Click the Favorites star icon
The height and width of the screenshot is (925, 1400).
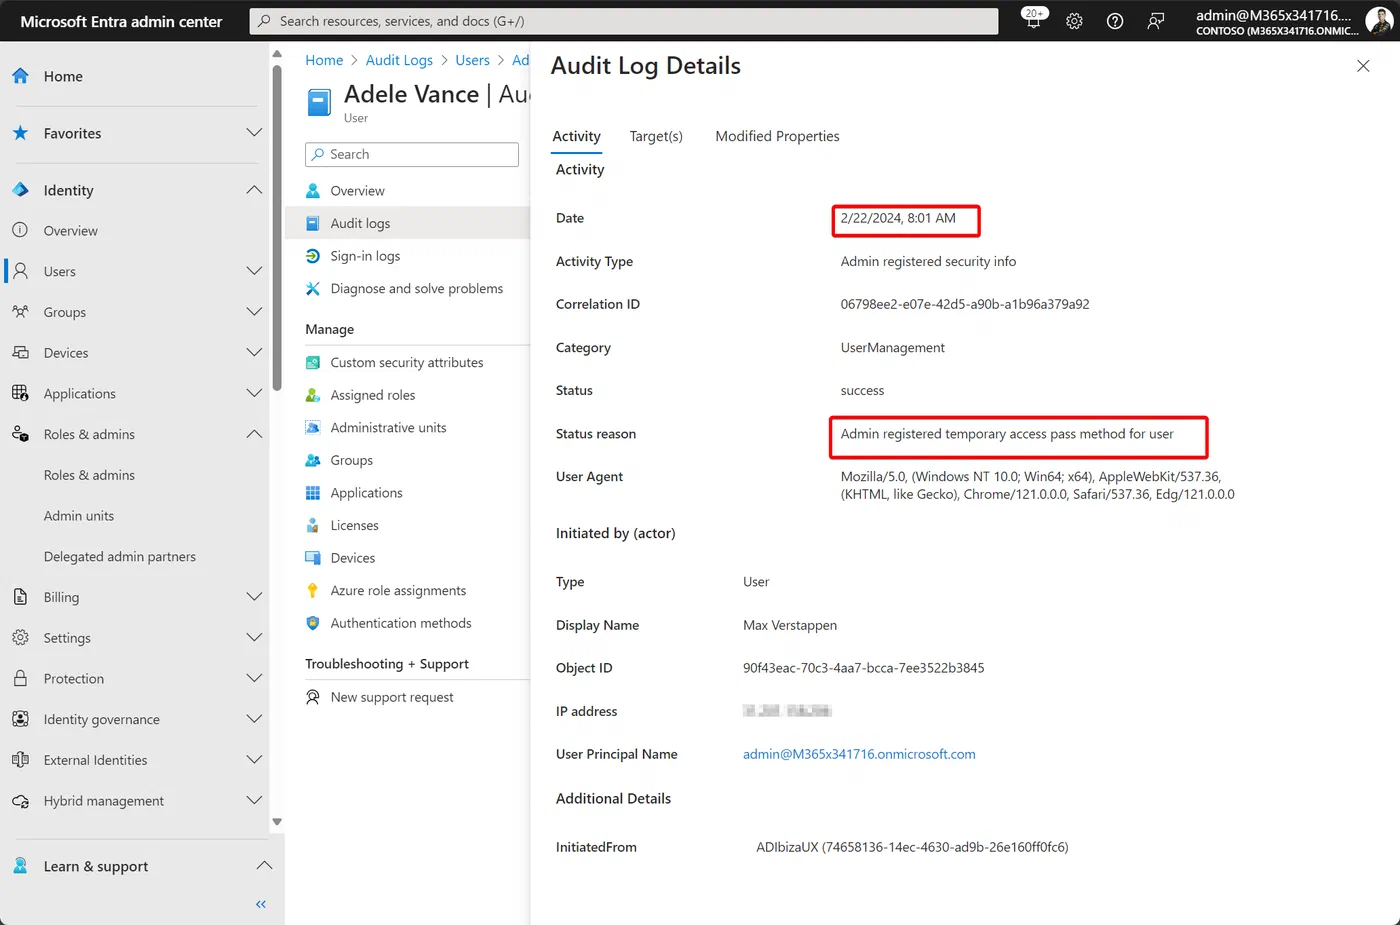coord(20,133)
